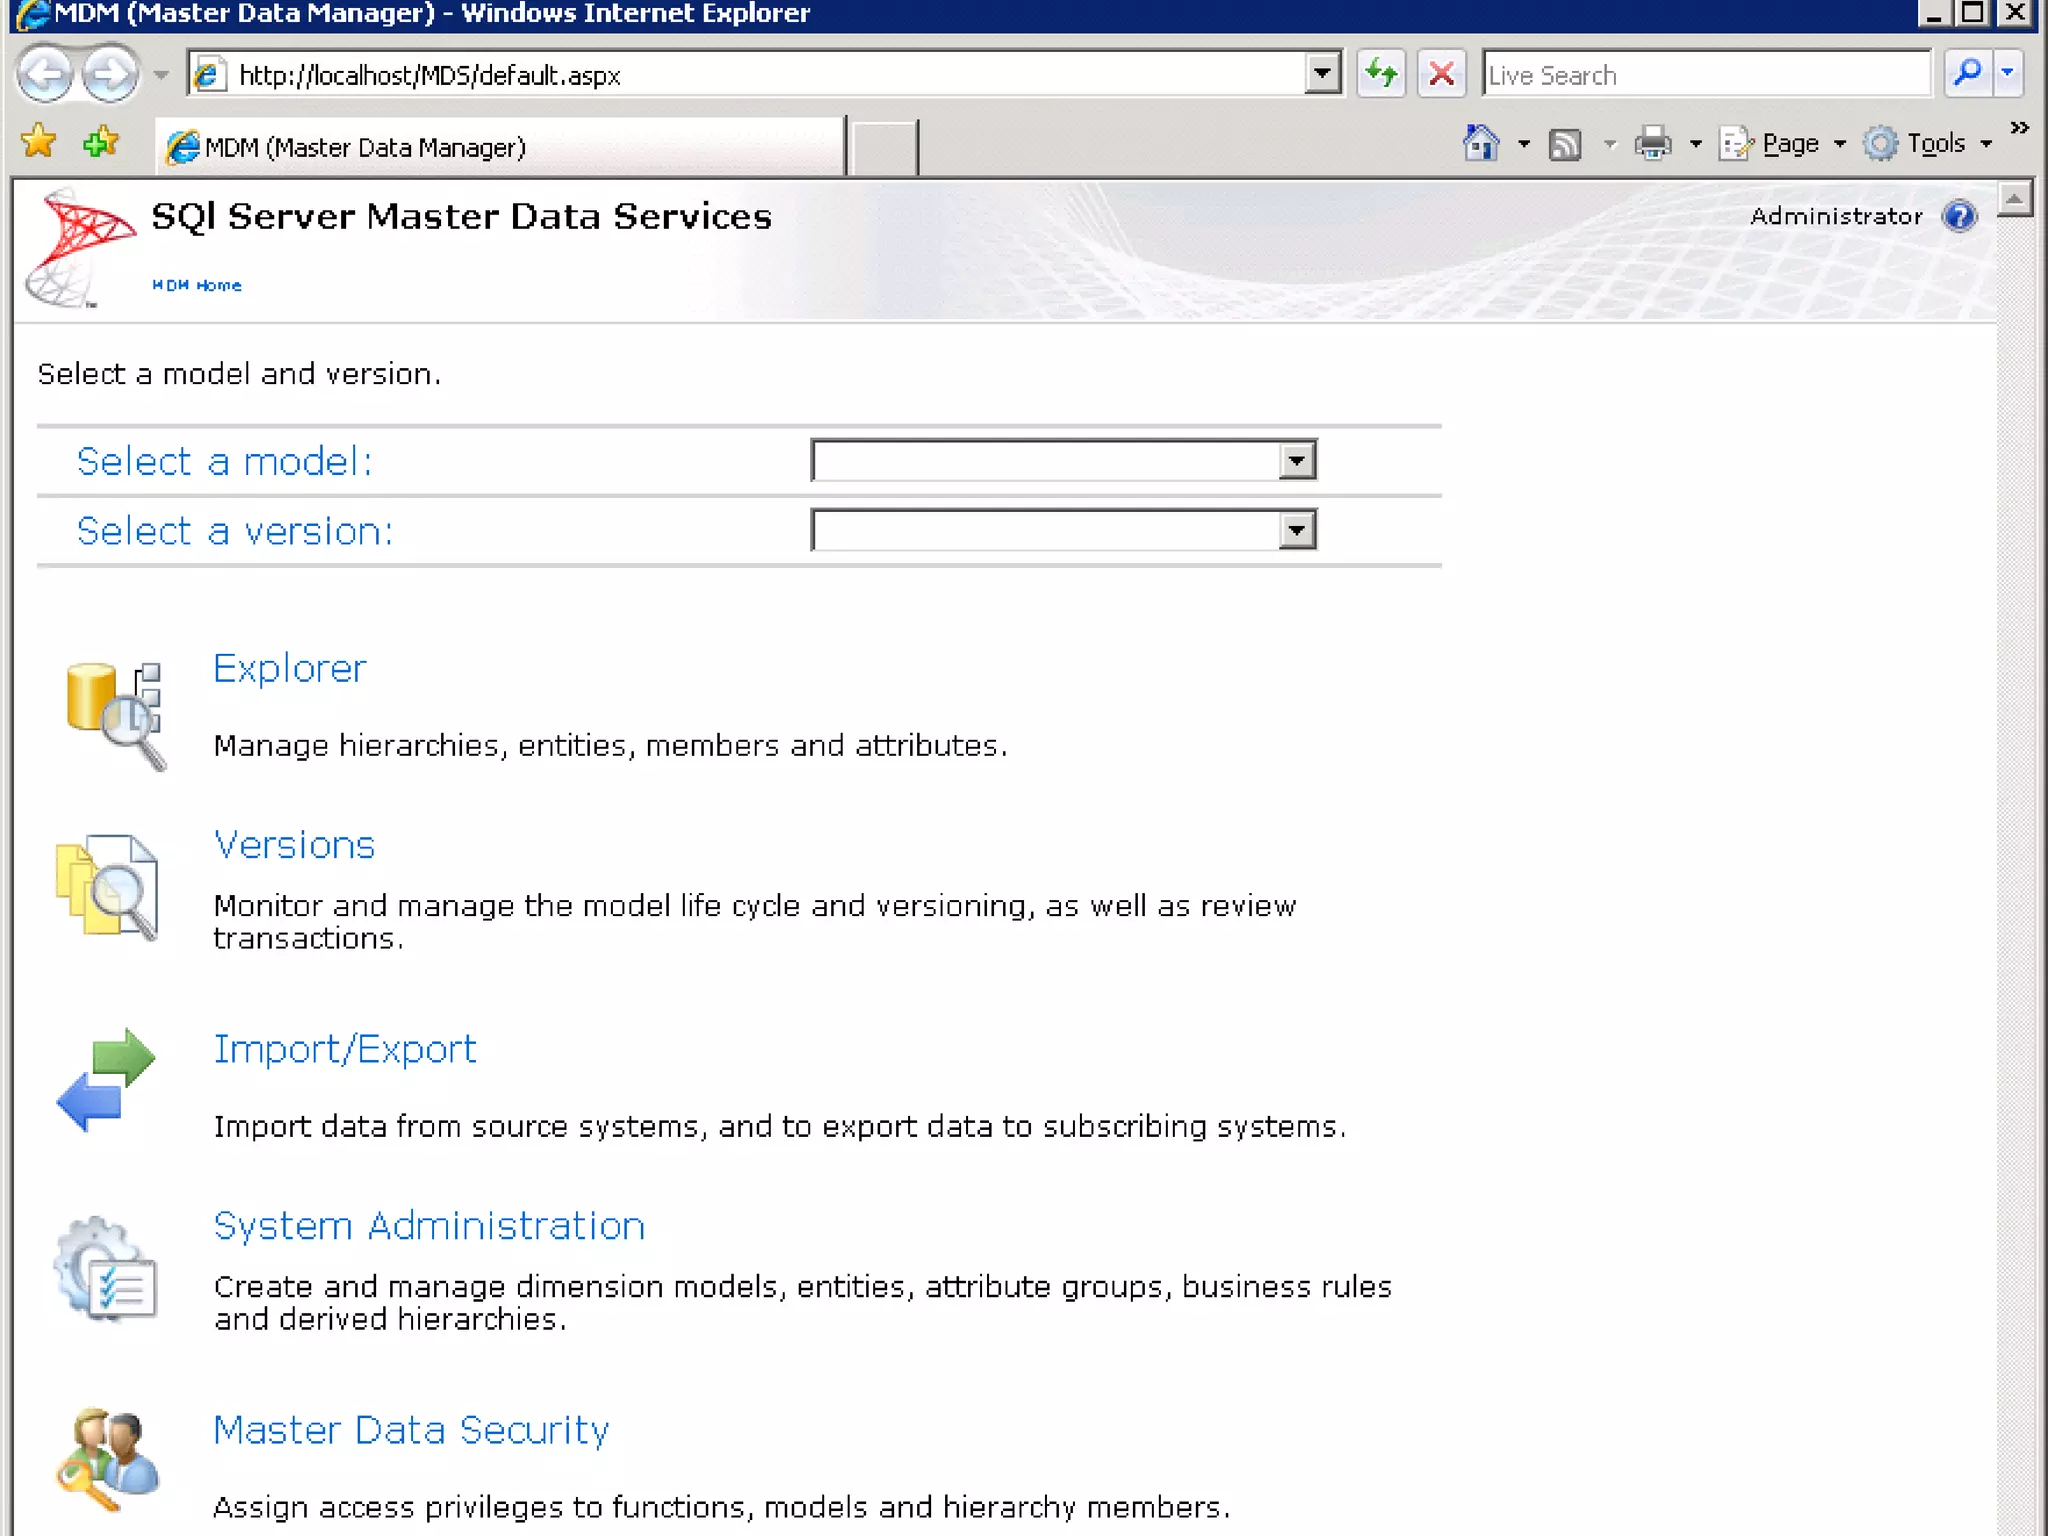Click the browser Back arrow button

coord(46,74)
